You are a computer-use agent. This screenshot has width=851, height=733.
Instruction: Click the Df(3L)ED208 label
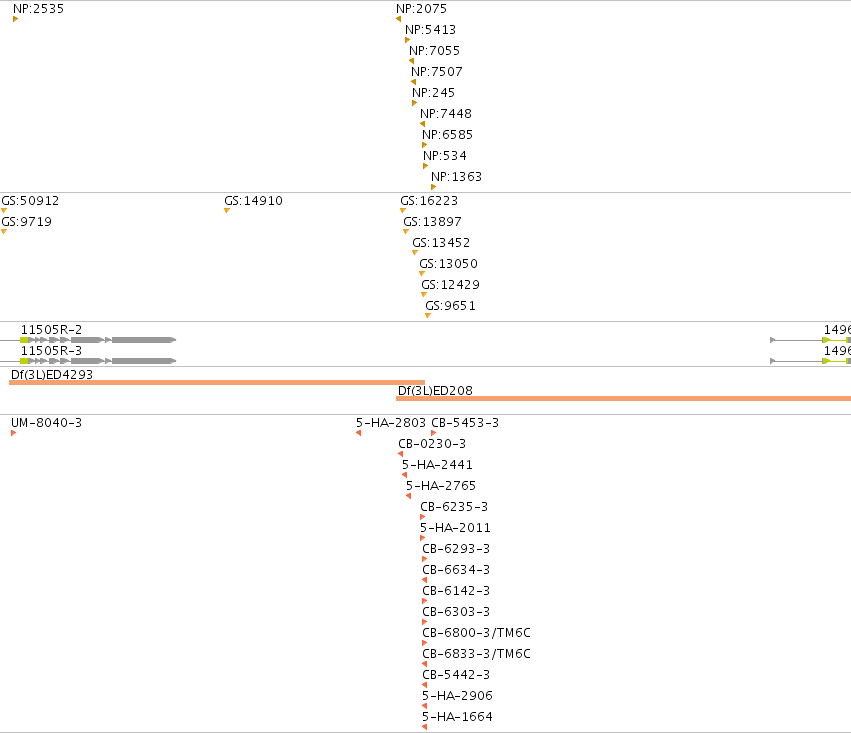435,391
